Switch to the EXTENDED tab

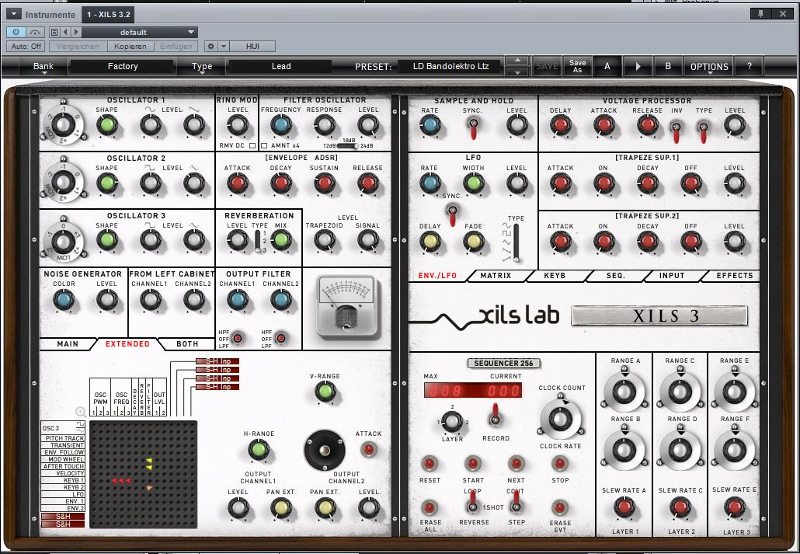click(128, 344)
